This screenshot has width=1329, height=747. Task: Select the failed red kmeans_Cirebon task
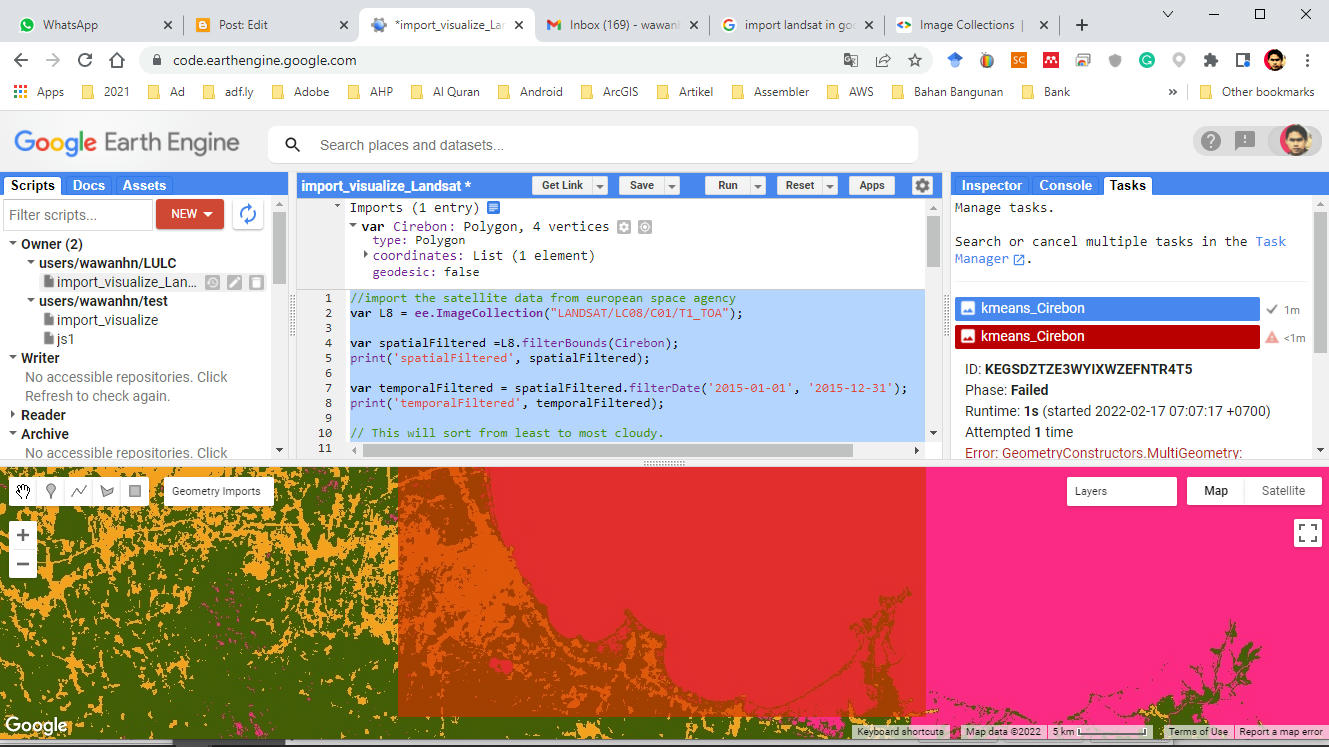point(1107,336)
